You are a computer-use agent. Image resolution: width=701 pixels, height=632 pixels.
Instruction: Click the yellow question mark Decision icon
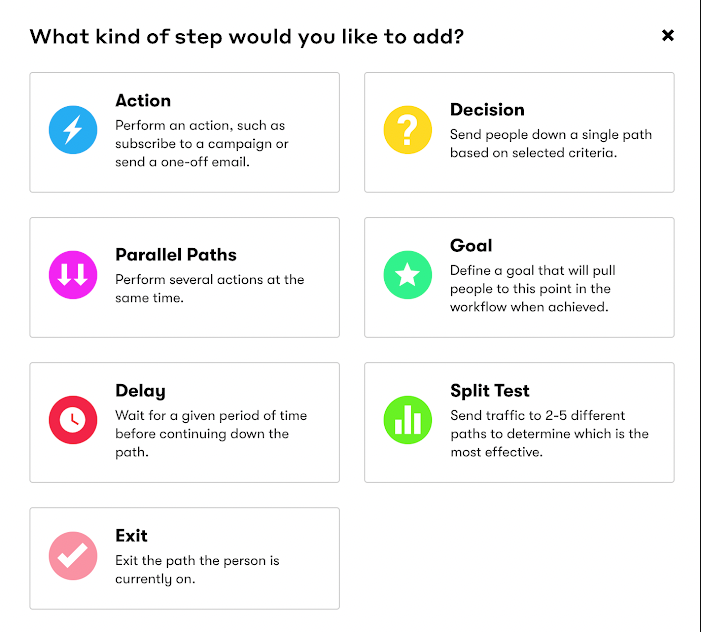408,130
